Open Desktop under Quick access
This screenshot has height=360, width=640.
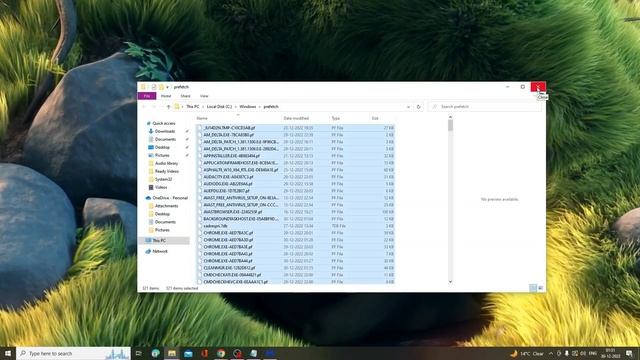[162, 147]
